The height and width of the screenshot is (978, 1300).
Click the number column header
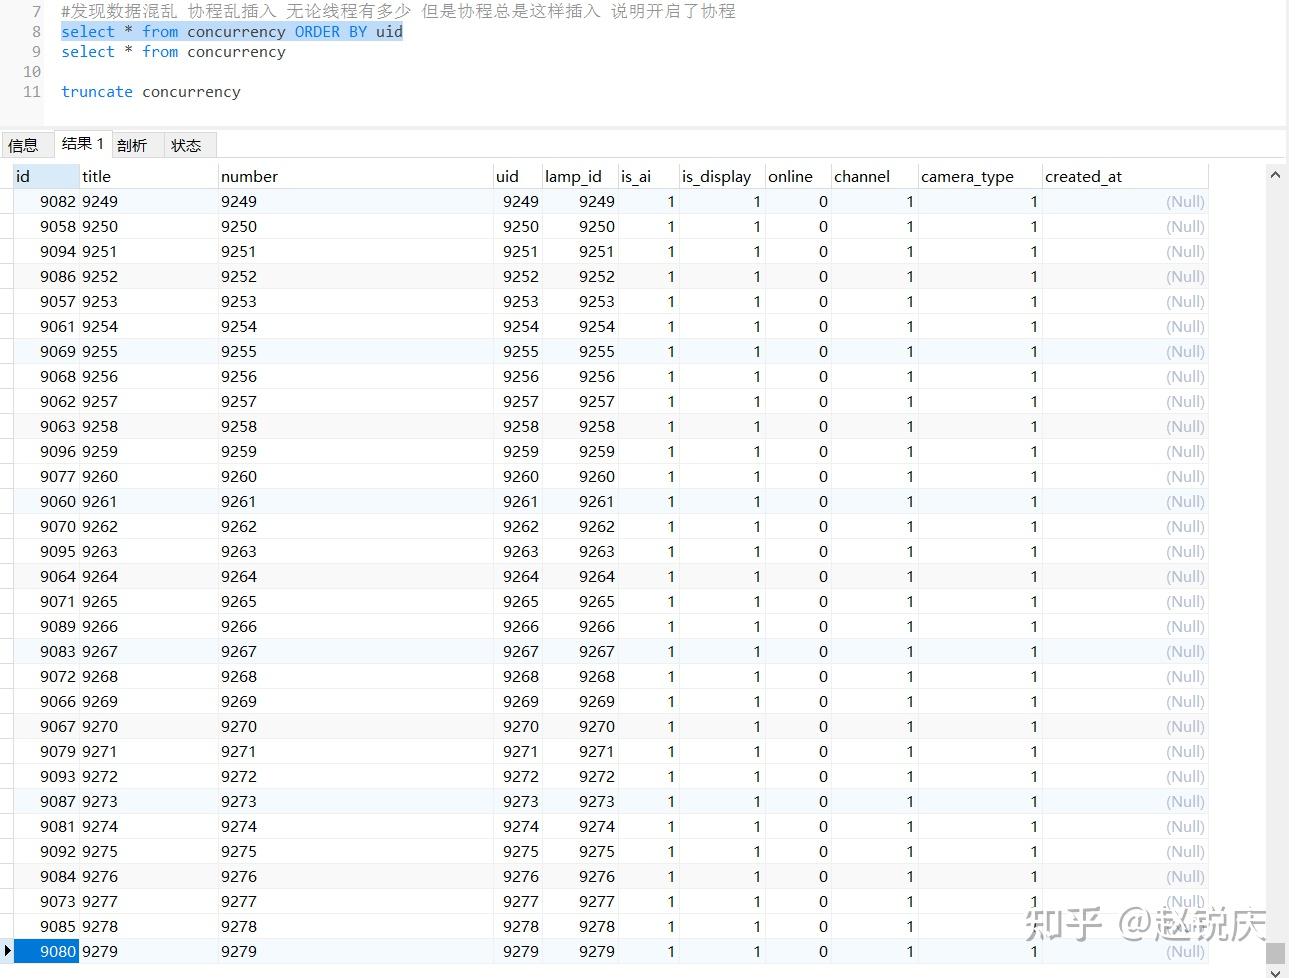pyautogui.click(x=249, y=176)
